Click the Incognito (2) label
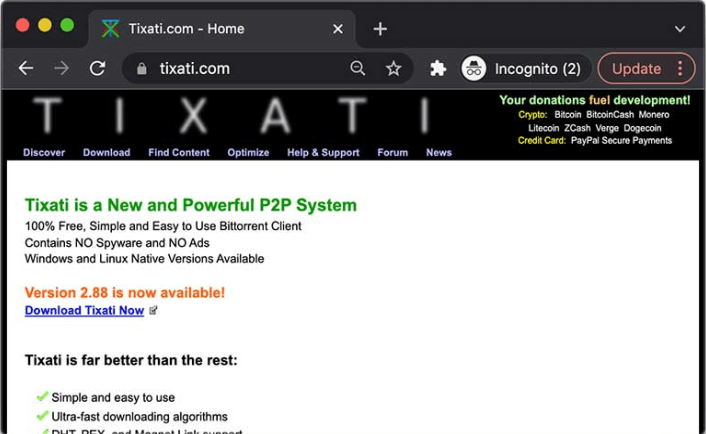 pos(538,69)
